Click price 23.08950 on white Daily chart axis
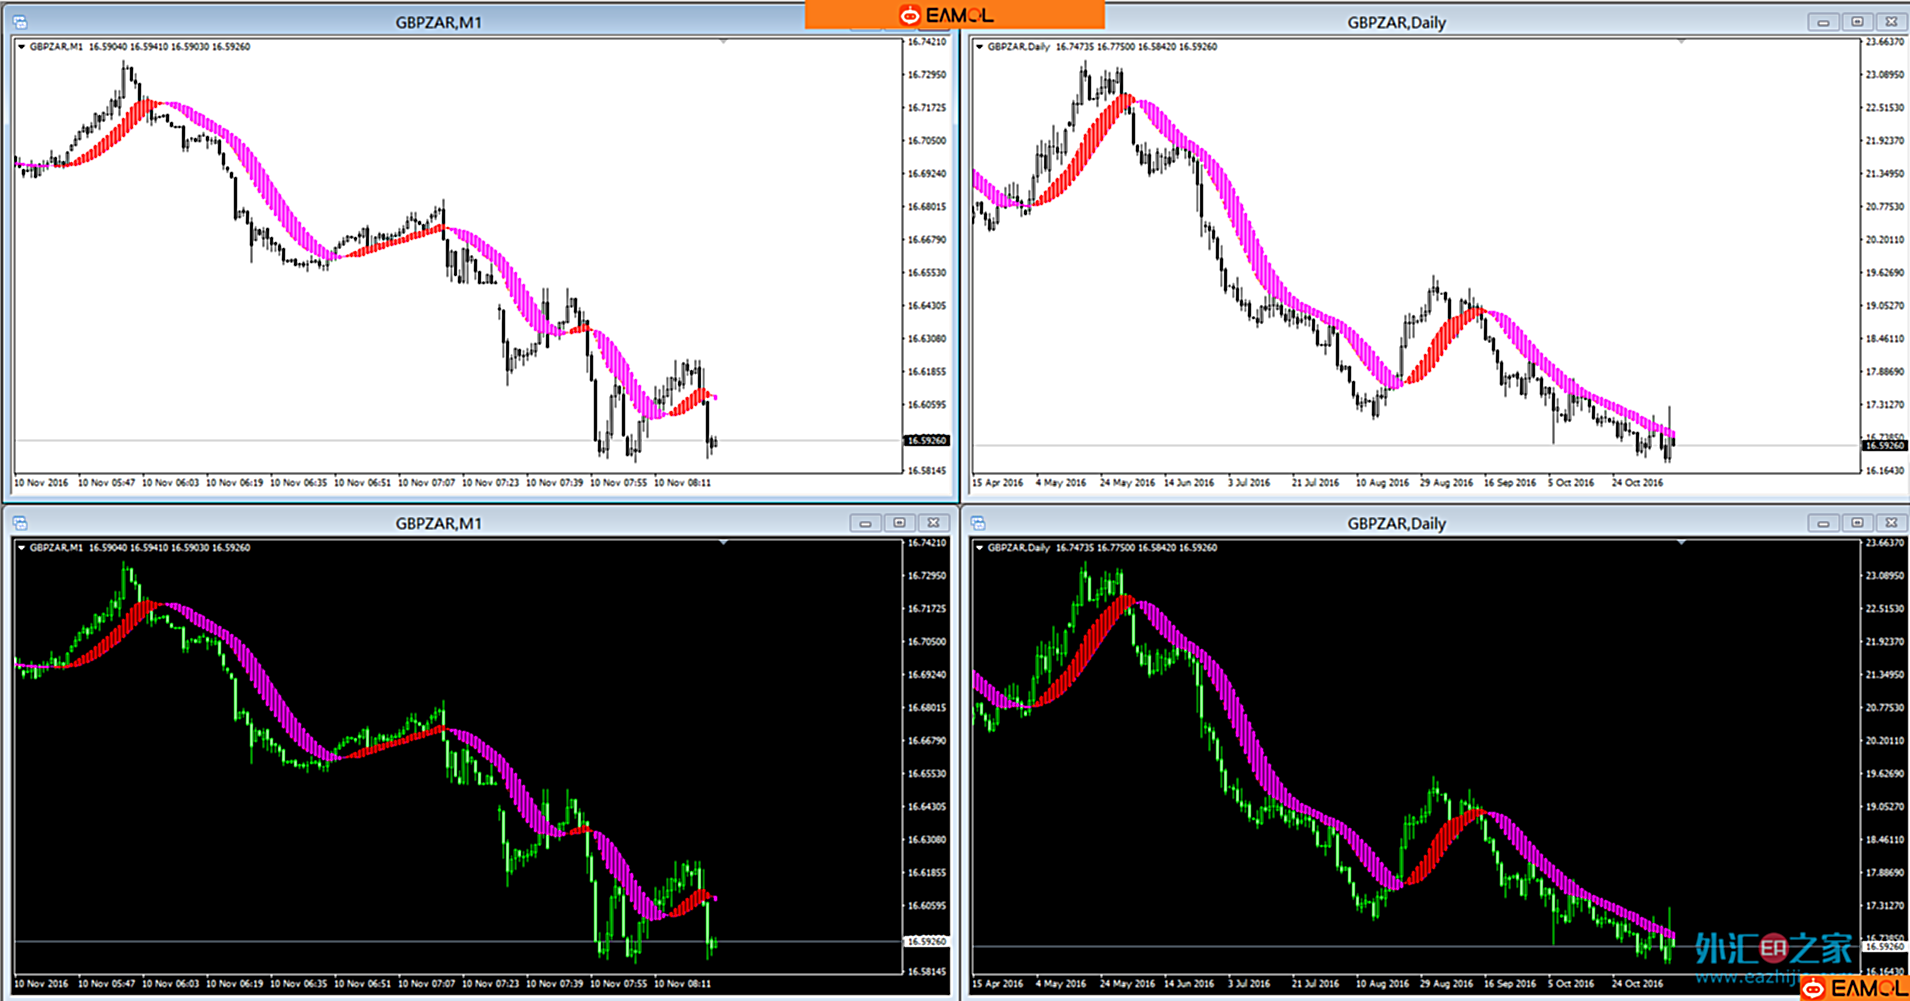 pyautogui.click(x=1885, y=75)
